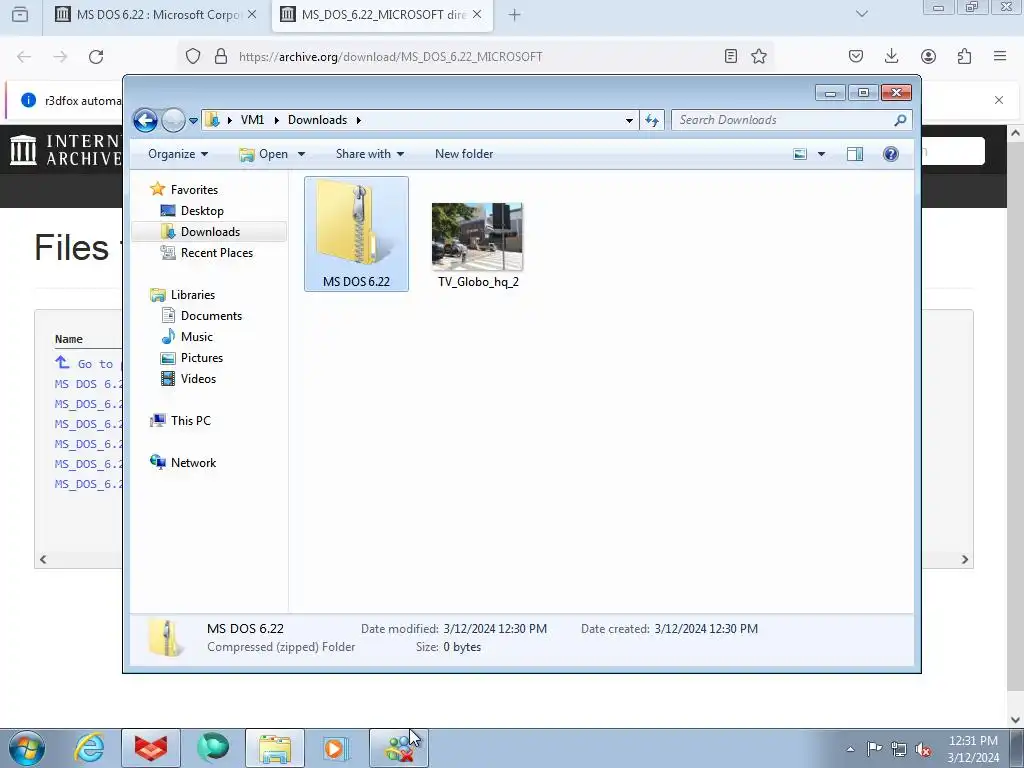Image resolution: width=1024 pixels, height=768 pixels.
Task: Expand arrow after VM1 breadcrumb
Action: (x=277, y=120)
